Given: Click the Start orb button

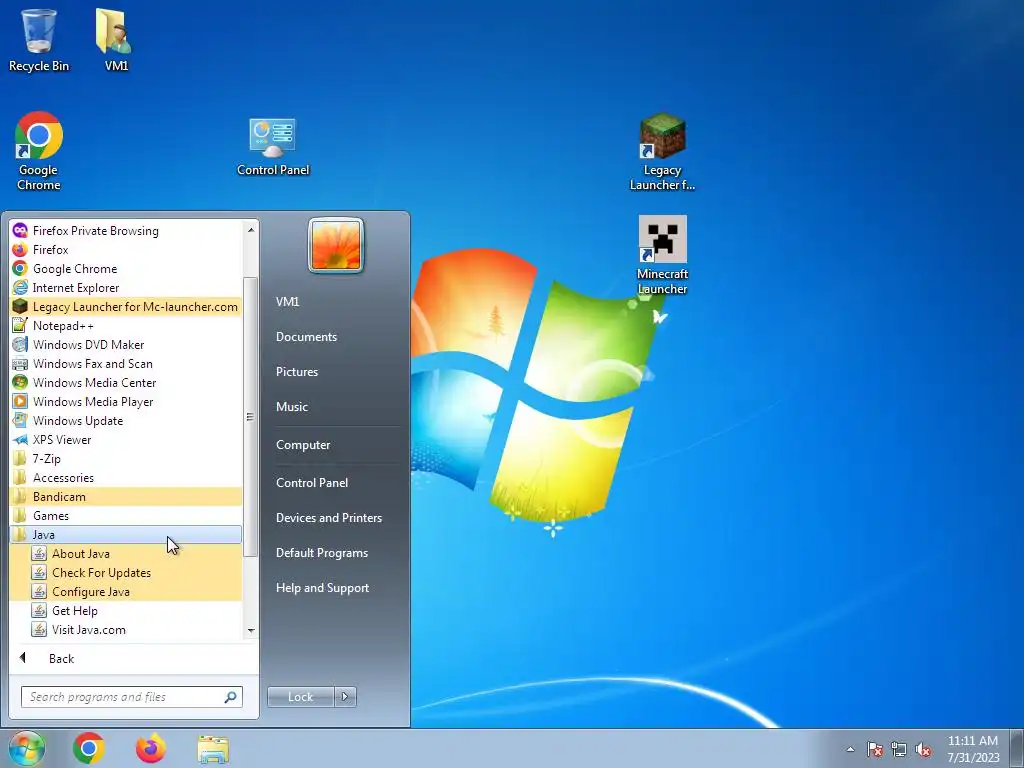Looking at the screenshot, I should point(27,748).
